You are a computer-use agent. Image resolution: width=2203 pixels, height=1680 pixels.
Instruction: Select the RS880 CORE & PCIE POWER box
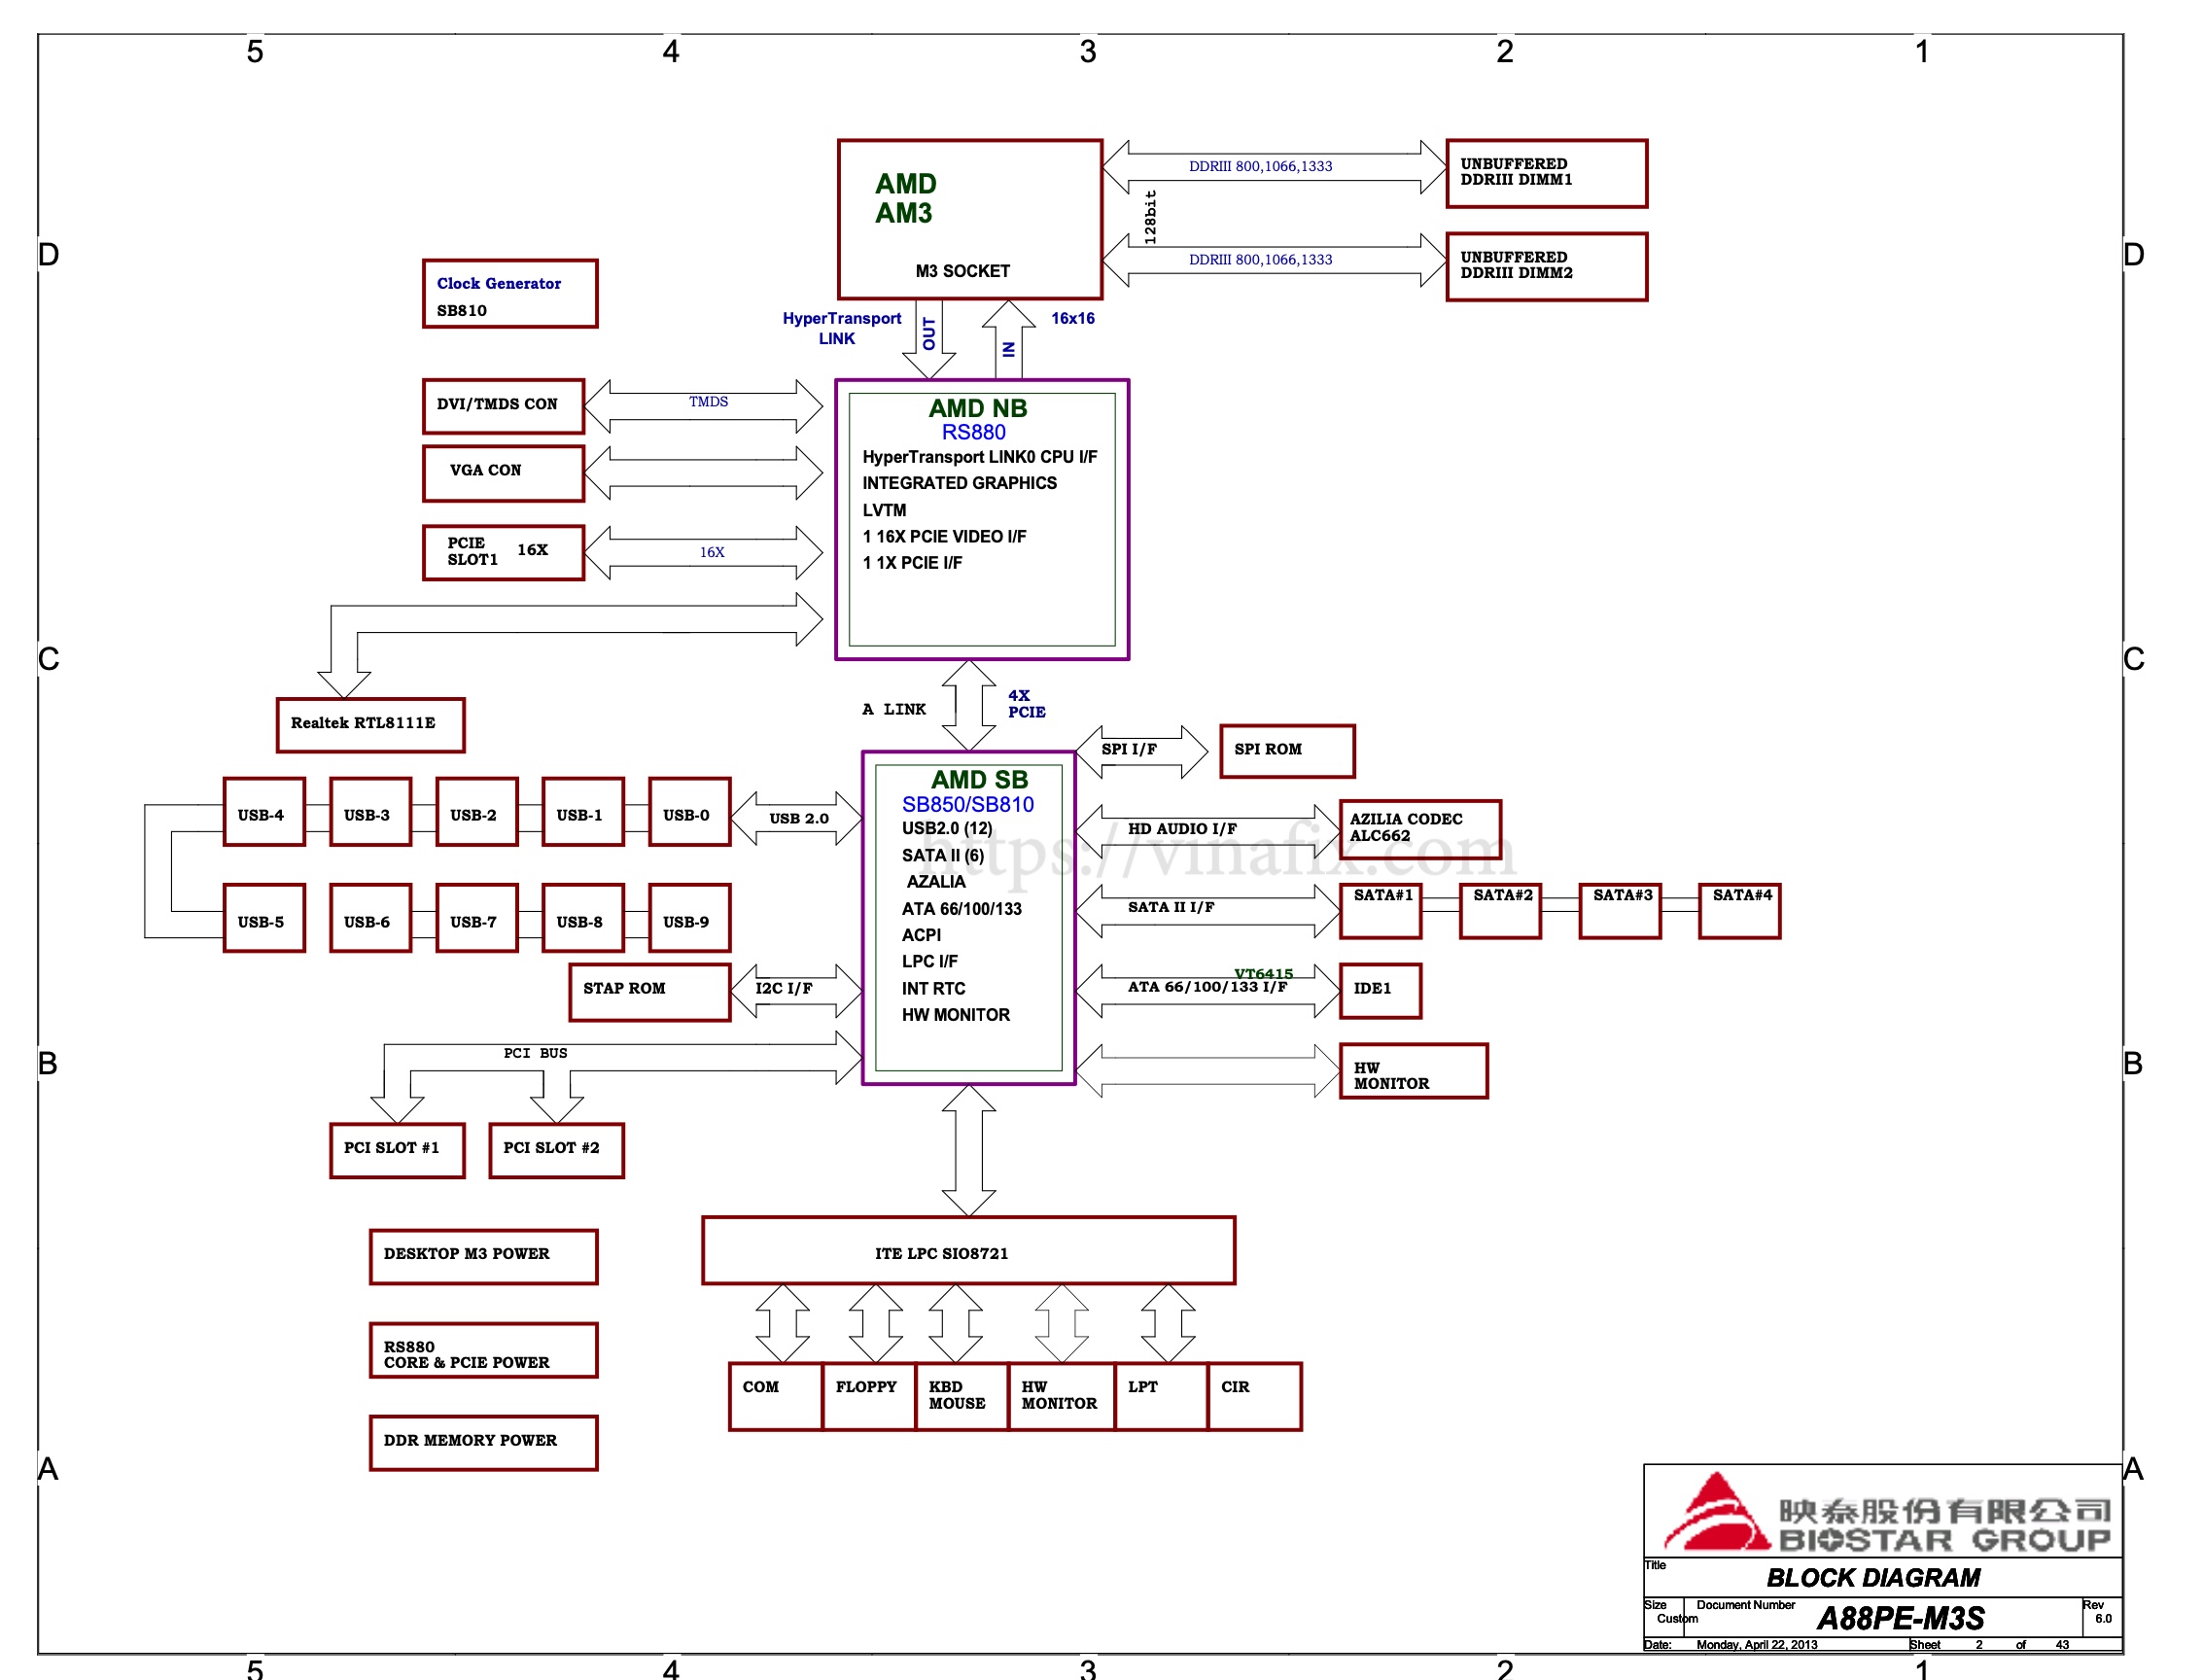coord(483,1350)
